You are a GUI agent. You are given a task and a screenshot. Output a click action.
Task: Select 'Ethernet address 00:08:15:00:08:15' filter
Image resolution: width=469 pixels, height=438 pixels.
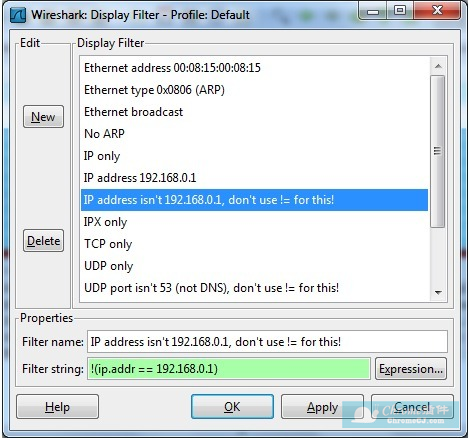[x=254, y=68]
